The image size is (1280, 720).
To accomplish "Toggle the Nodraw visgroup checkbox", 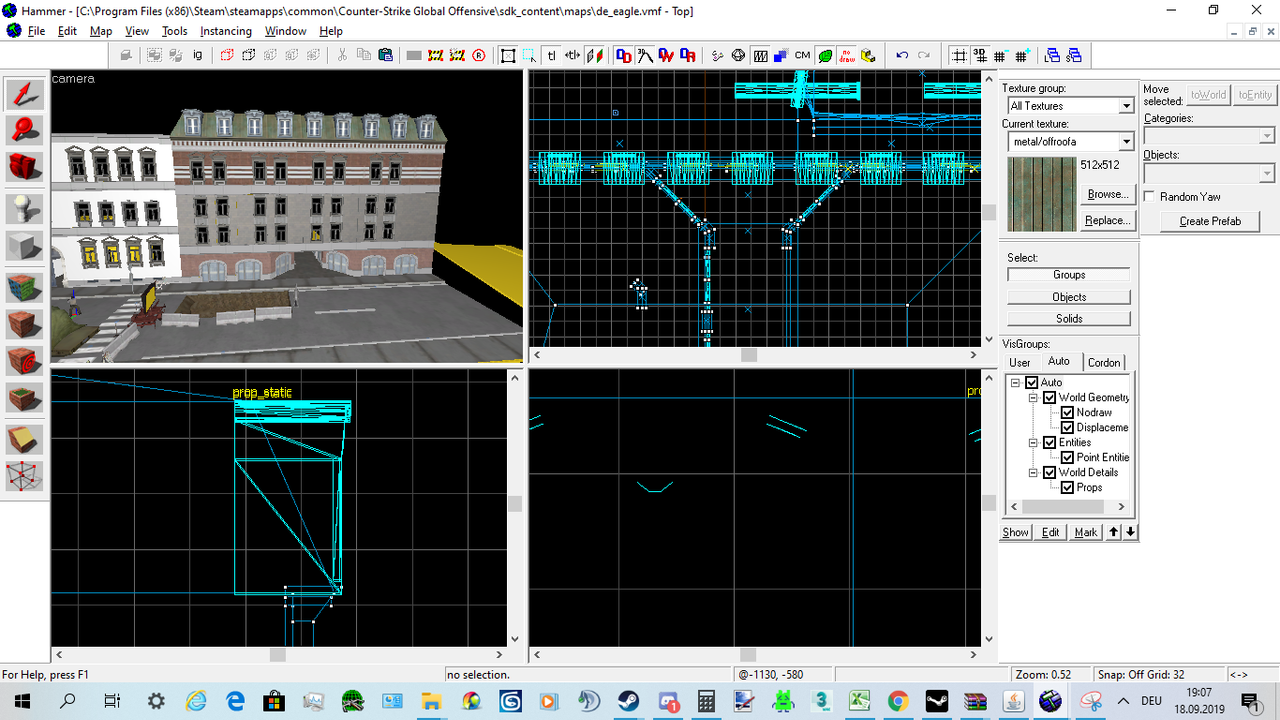I will point(1068,413).
